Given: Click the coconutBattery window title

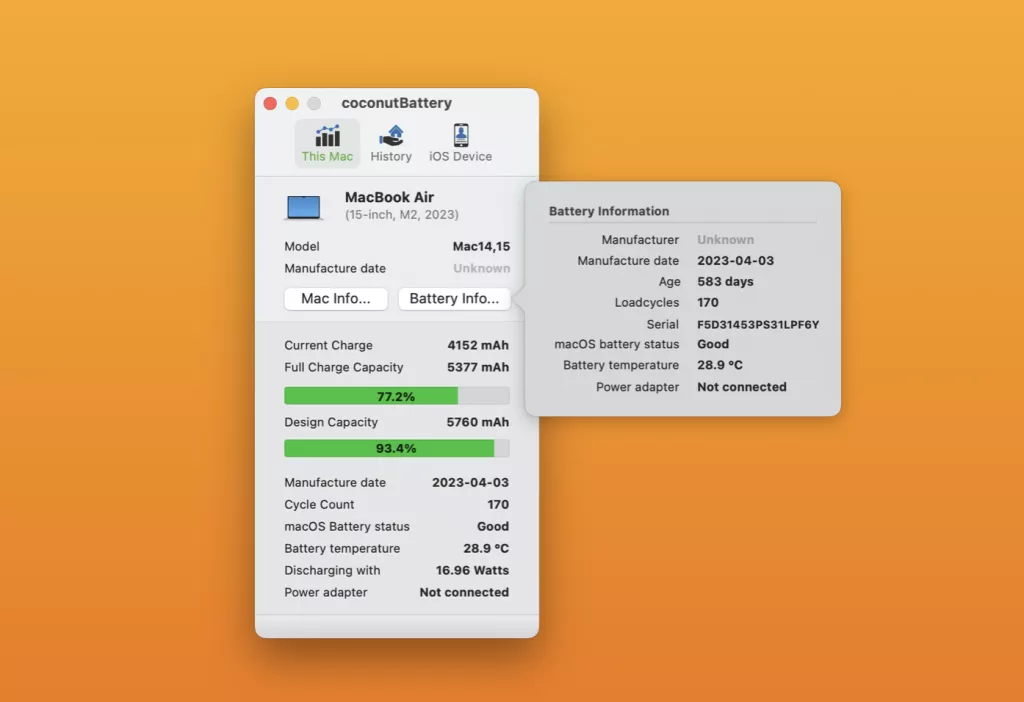Looking at the screenshot, I should [x=396, y=103].
